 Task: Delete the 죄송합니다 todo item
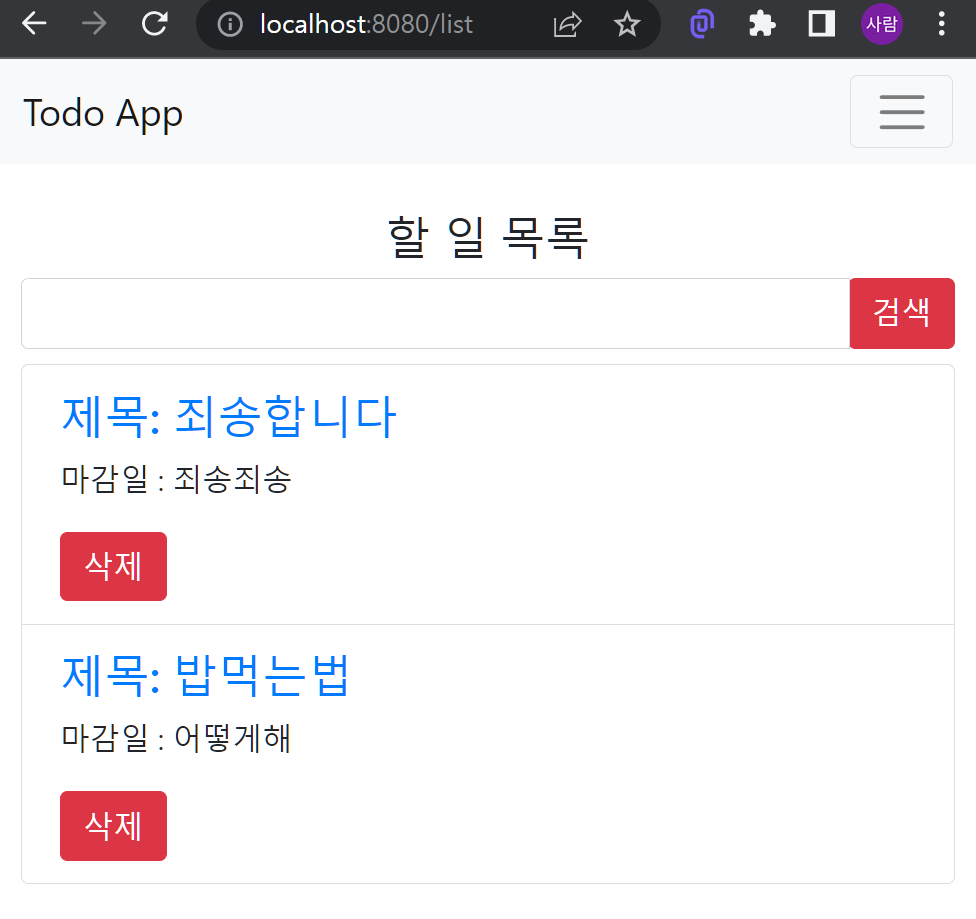113,566
